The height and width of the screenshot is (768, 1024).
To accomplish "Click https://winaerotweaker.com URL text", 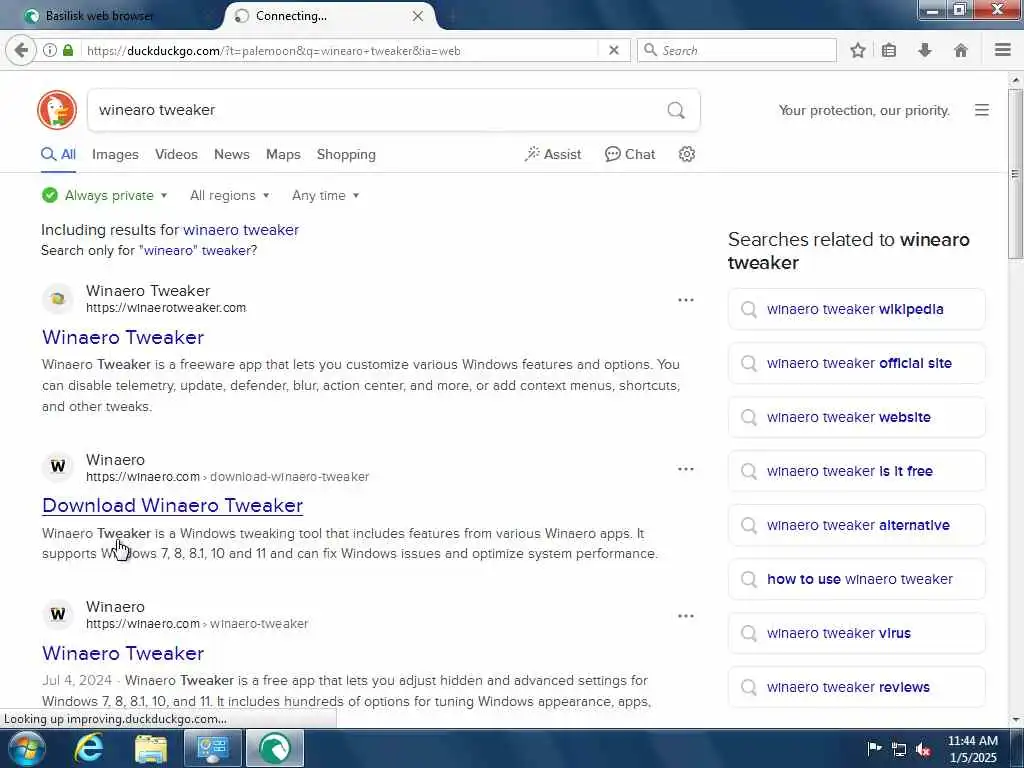I will tap(166, 308).
